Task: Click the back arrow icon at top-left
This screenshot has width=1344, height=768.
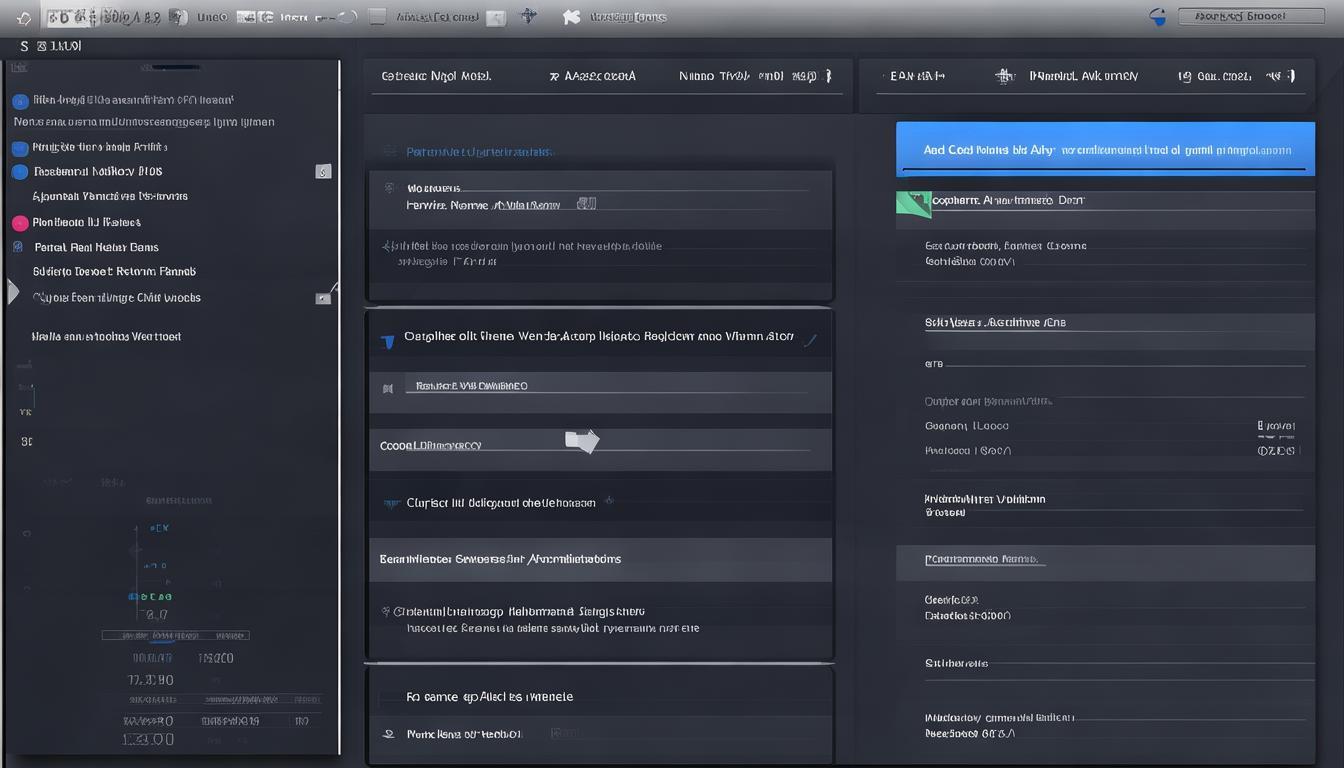Action: coord(24,18)
